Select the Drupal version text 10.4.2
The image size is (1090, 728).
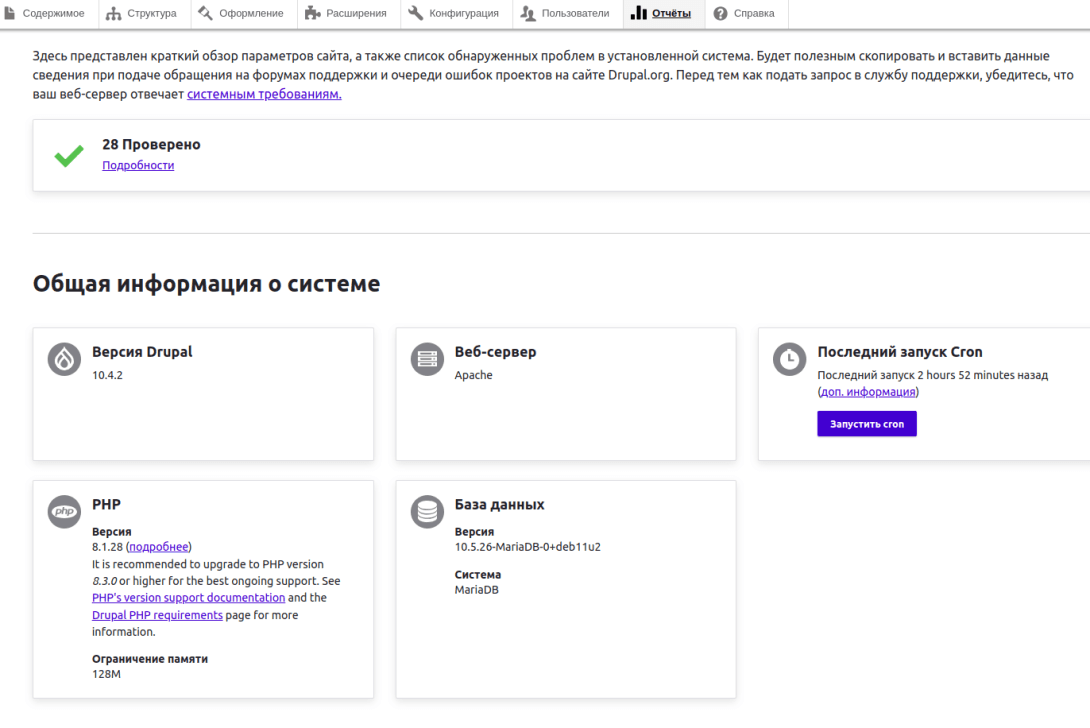tap(107, 375)
